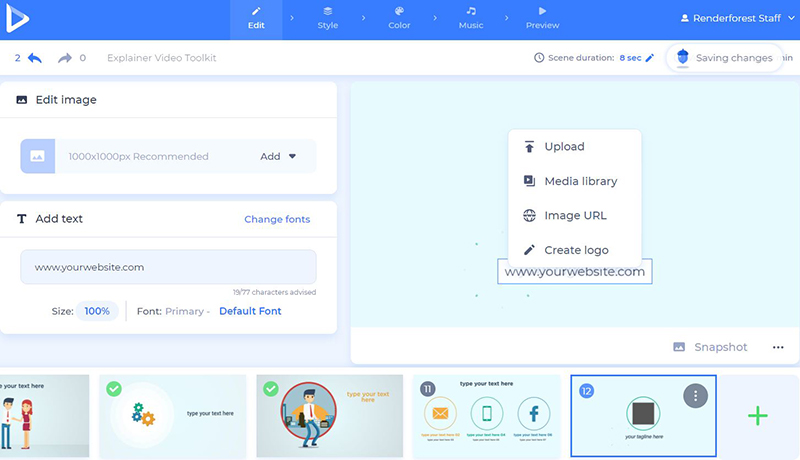800x460 pixels.
Task: Click green checkmark on gears scene
Action: (114, 389)
